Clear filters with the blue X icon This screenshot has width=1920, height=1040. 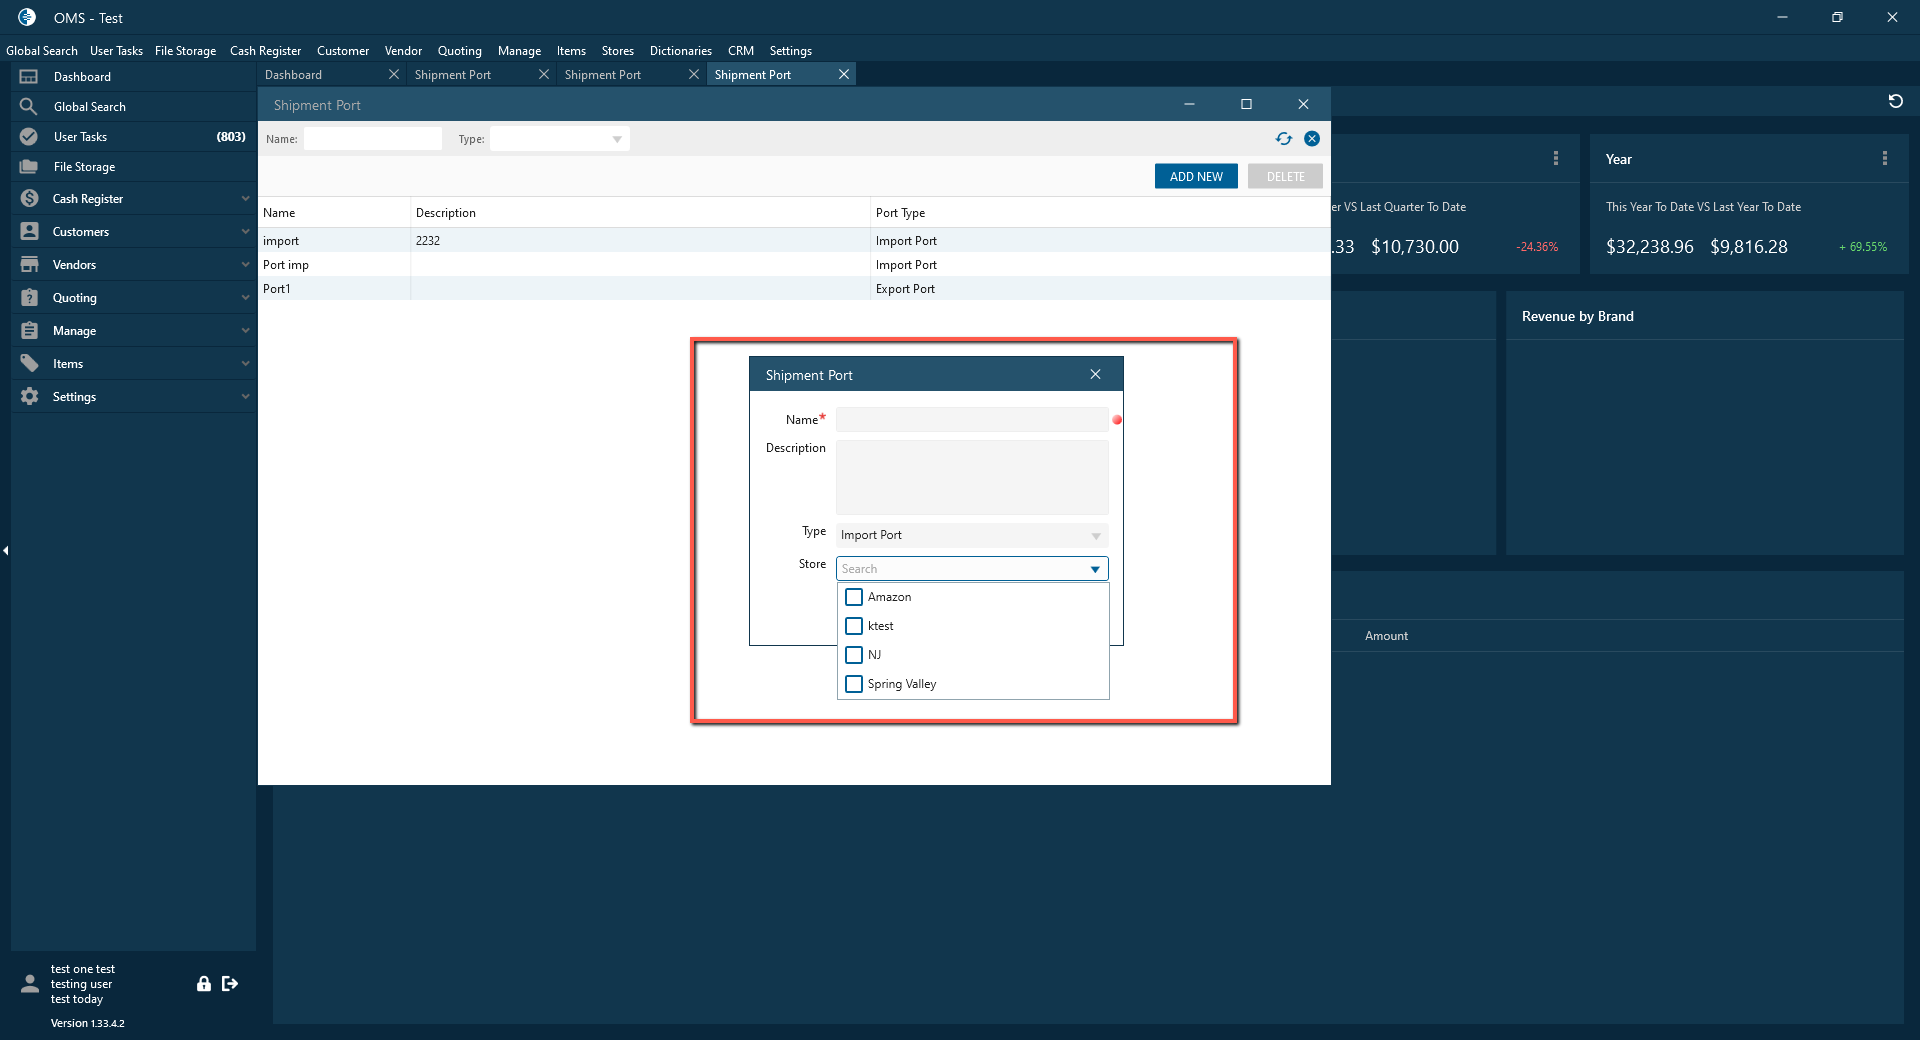click(1312, 139)
